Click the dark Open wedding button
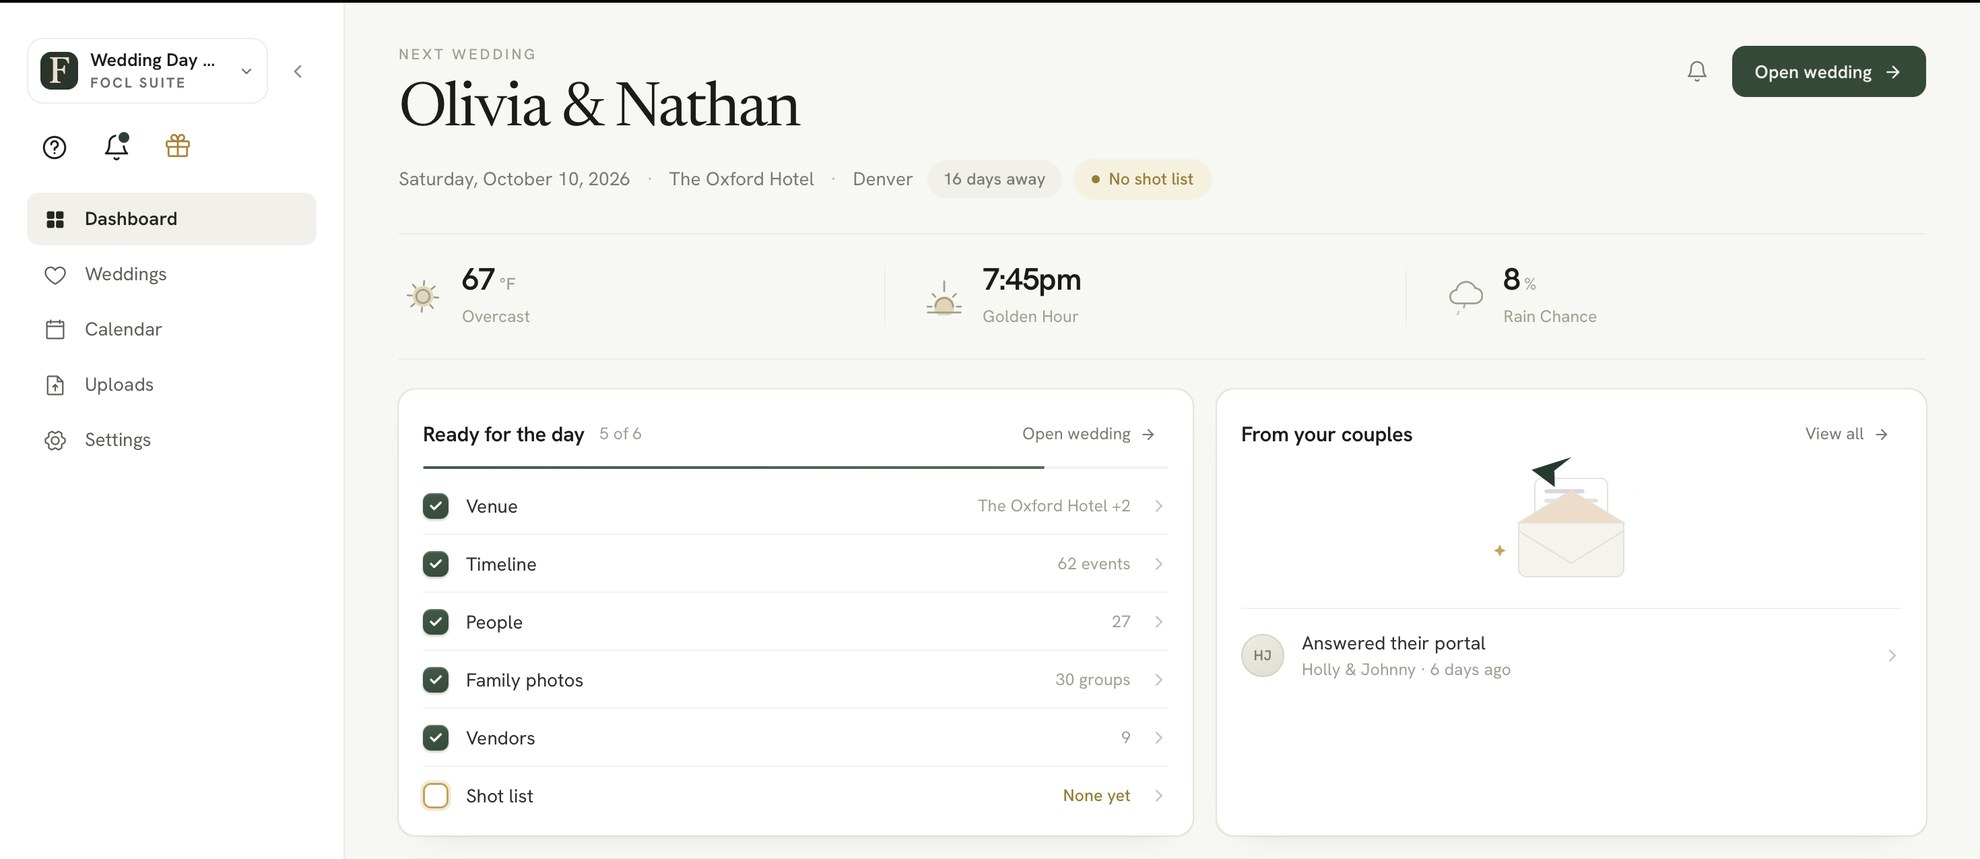 1828,72
